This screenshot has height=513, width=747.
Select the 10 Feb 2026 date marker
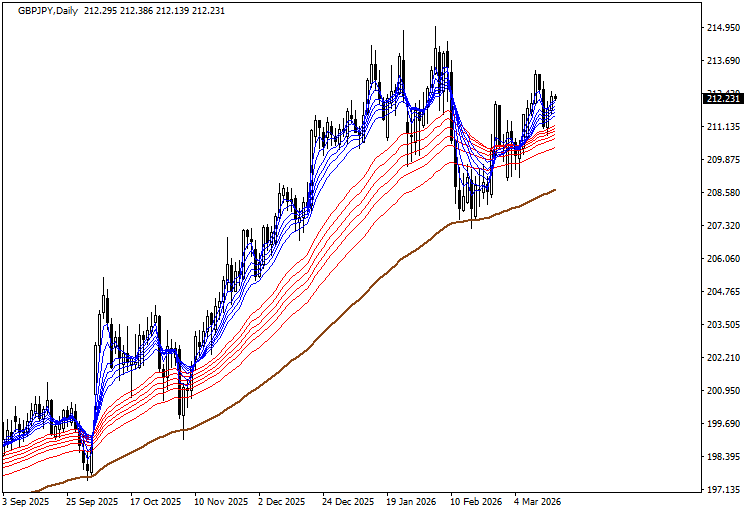click(476, 502)
